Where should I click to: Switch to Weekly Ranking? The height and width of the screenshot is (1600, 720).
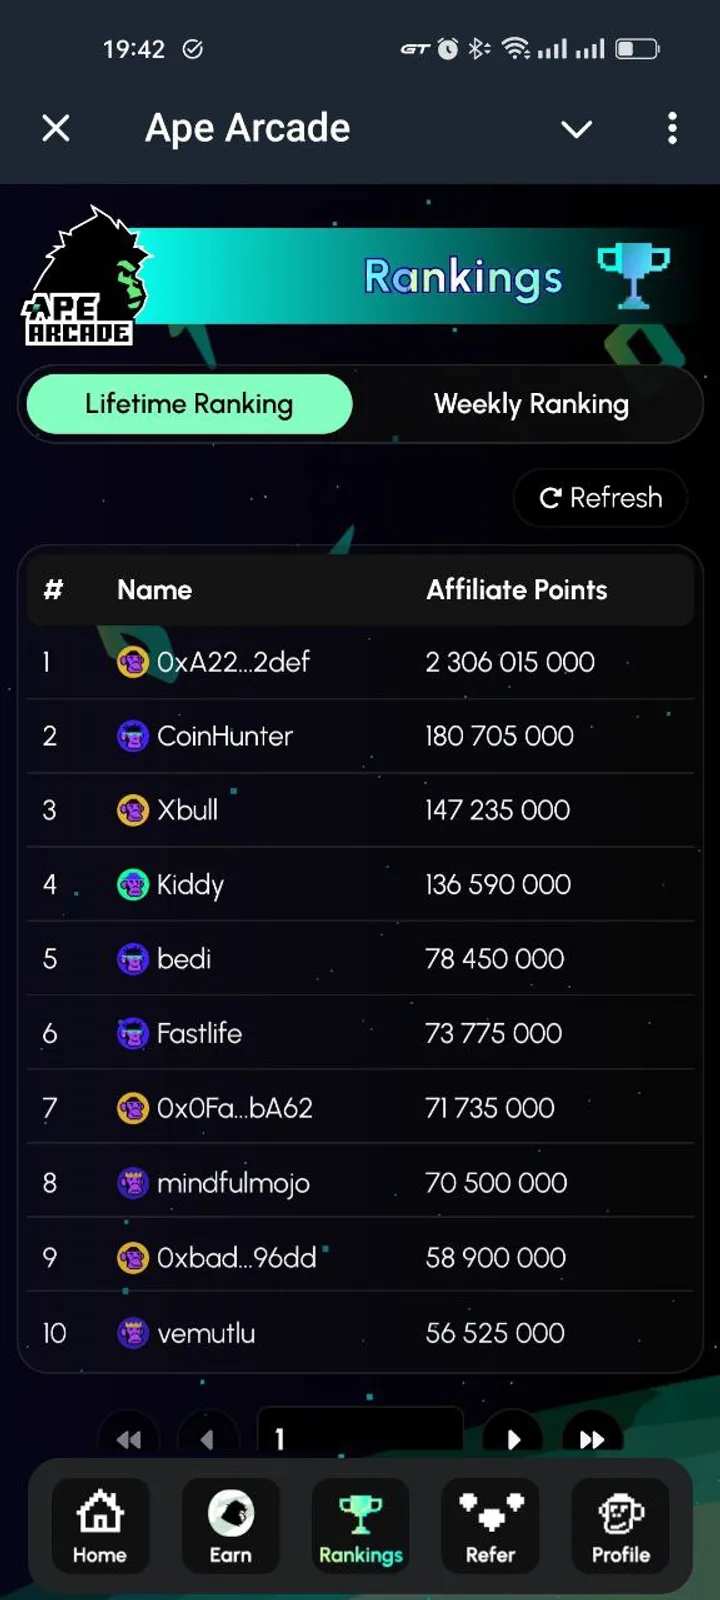pyautogui.click(x=531, y=404)
